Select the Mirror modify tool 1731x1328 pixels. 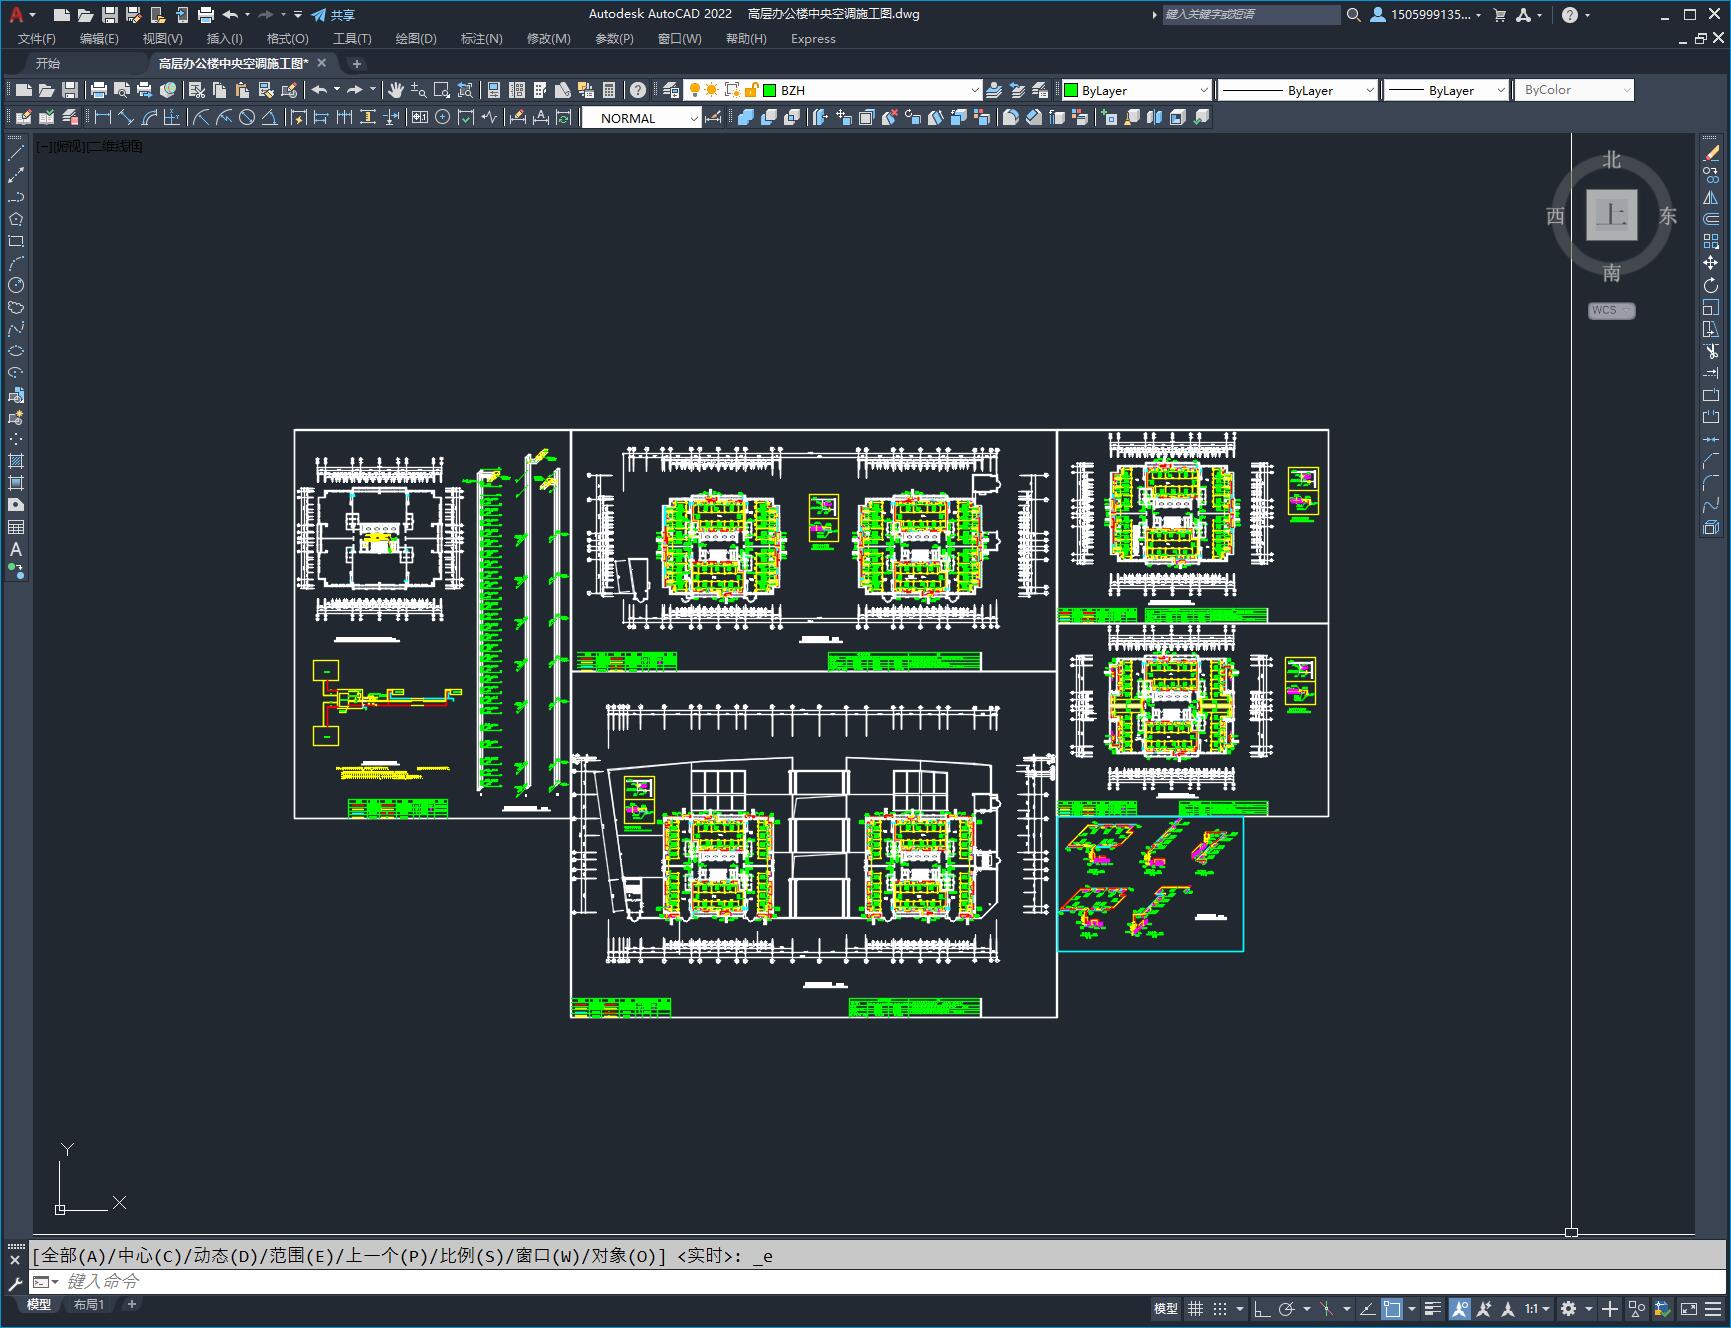point(1711,197)
